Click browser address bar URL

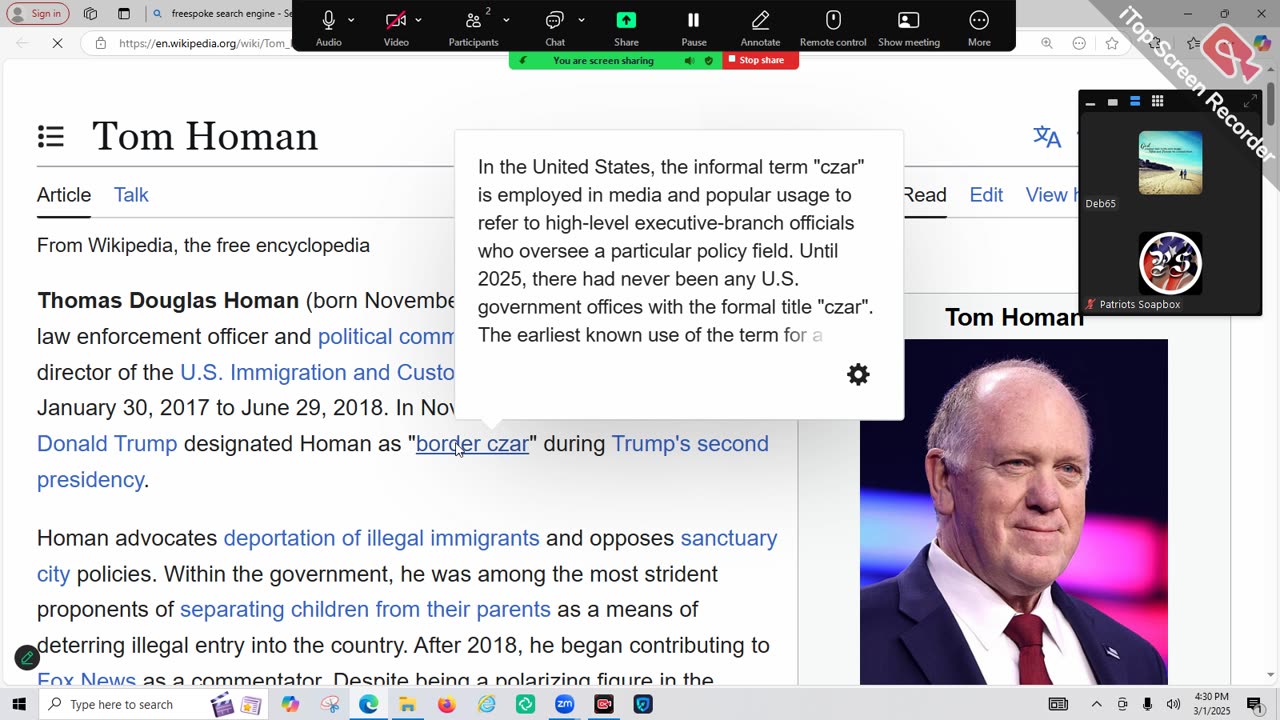204,43
